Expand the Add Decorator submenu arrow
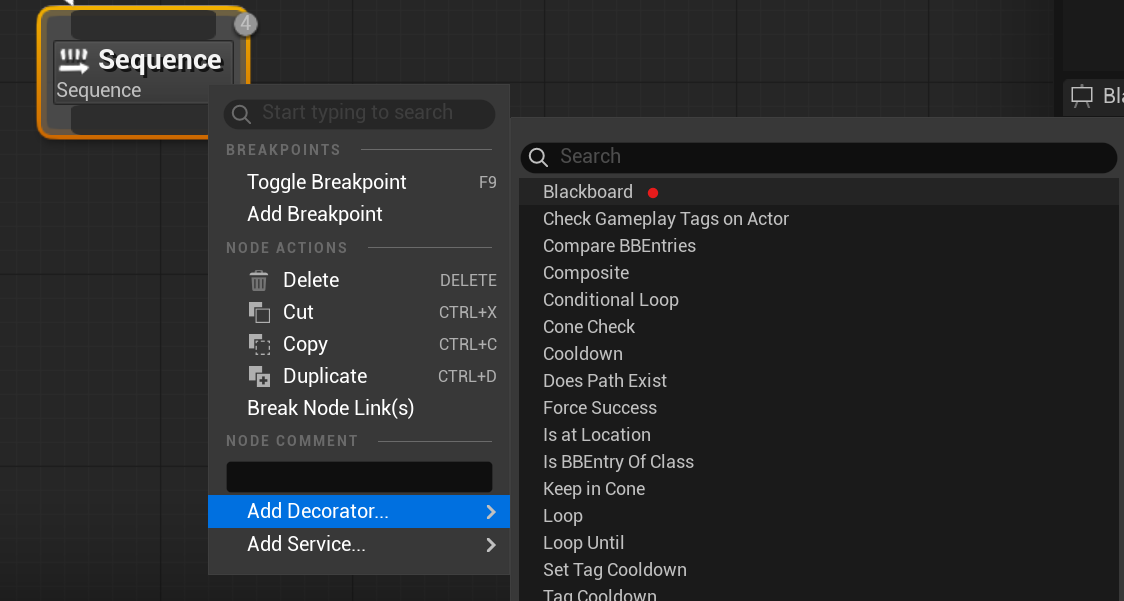The width and height of the screenshot is (1124, 601). (x=490, y=512)
